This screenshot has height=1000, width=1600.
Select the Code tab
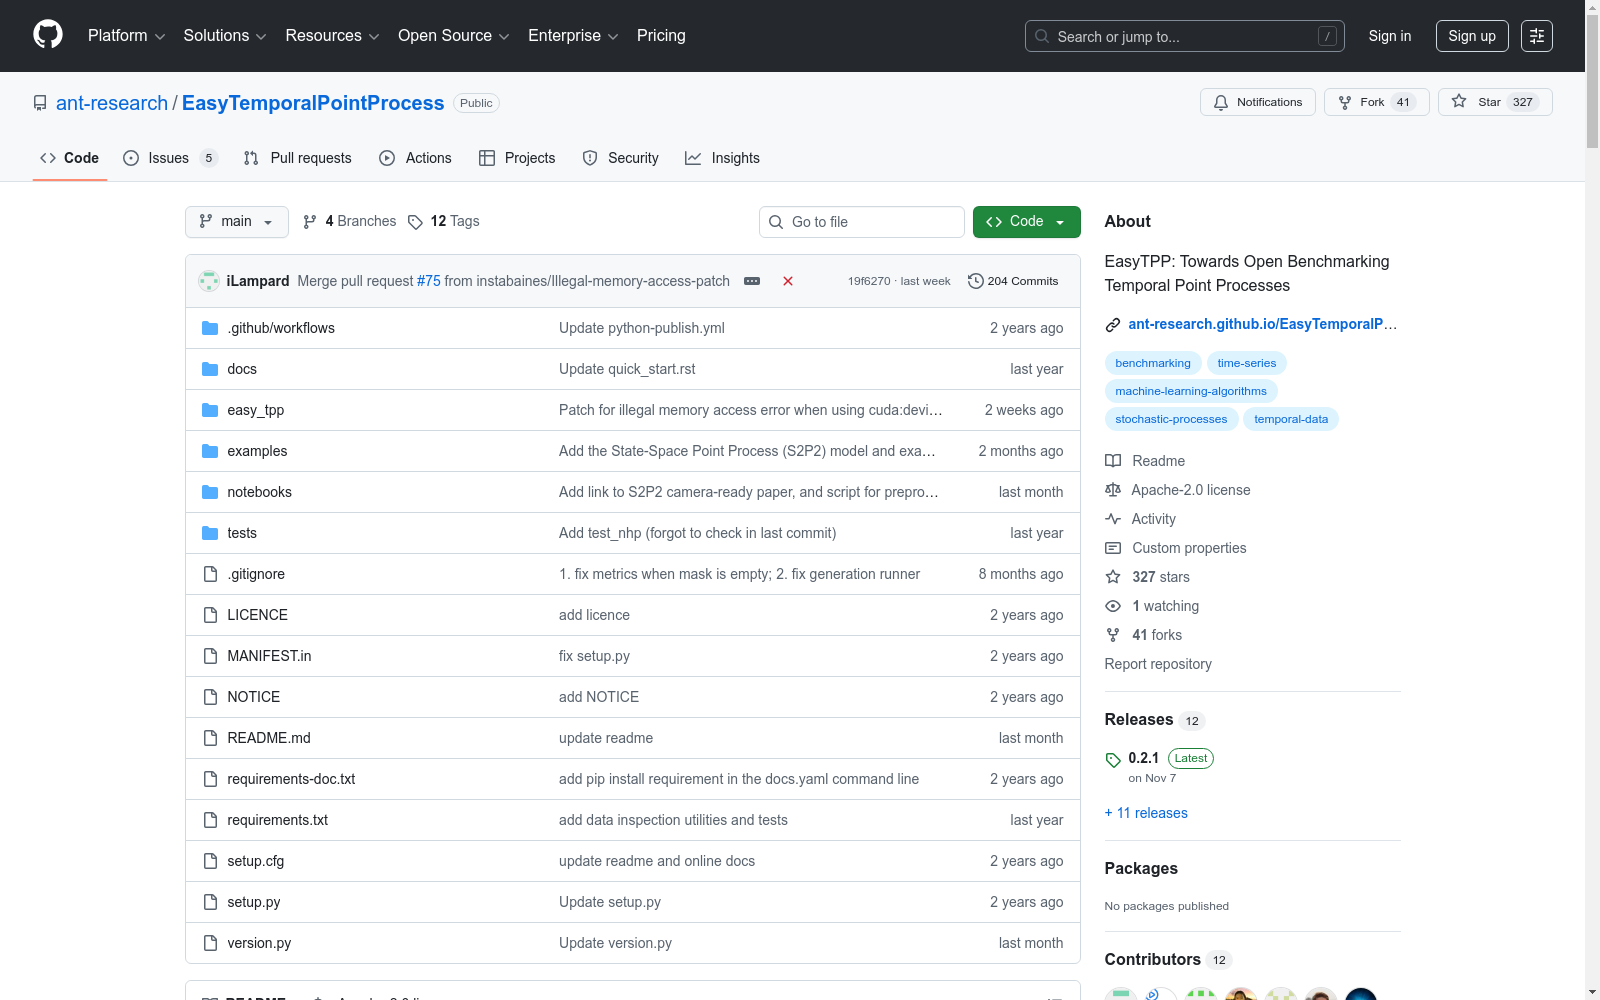[x=69, y=158]
